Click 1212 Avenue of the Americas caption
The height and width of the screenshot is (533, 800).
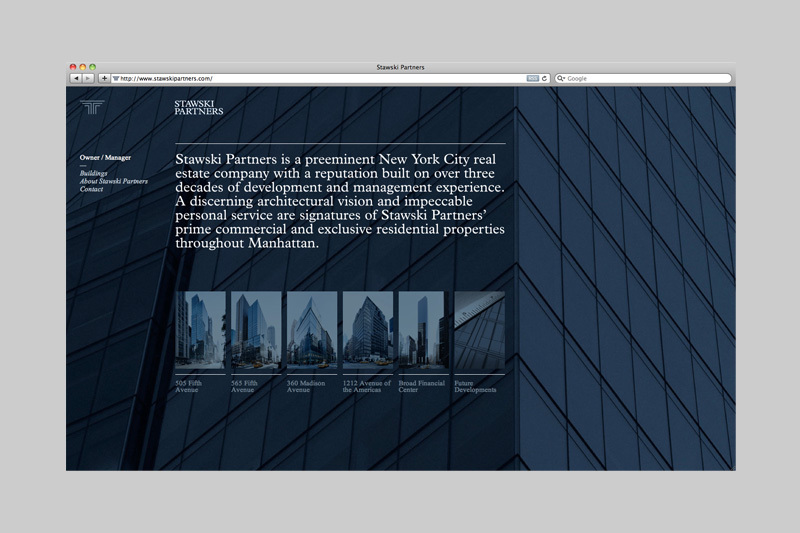click(367, 386)
